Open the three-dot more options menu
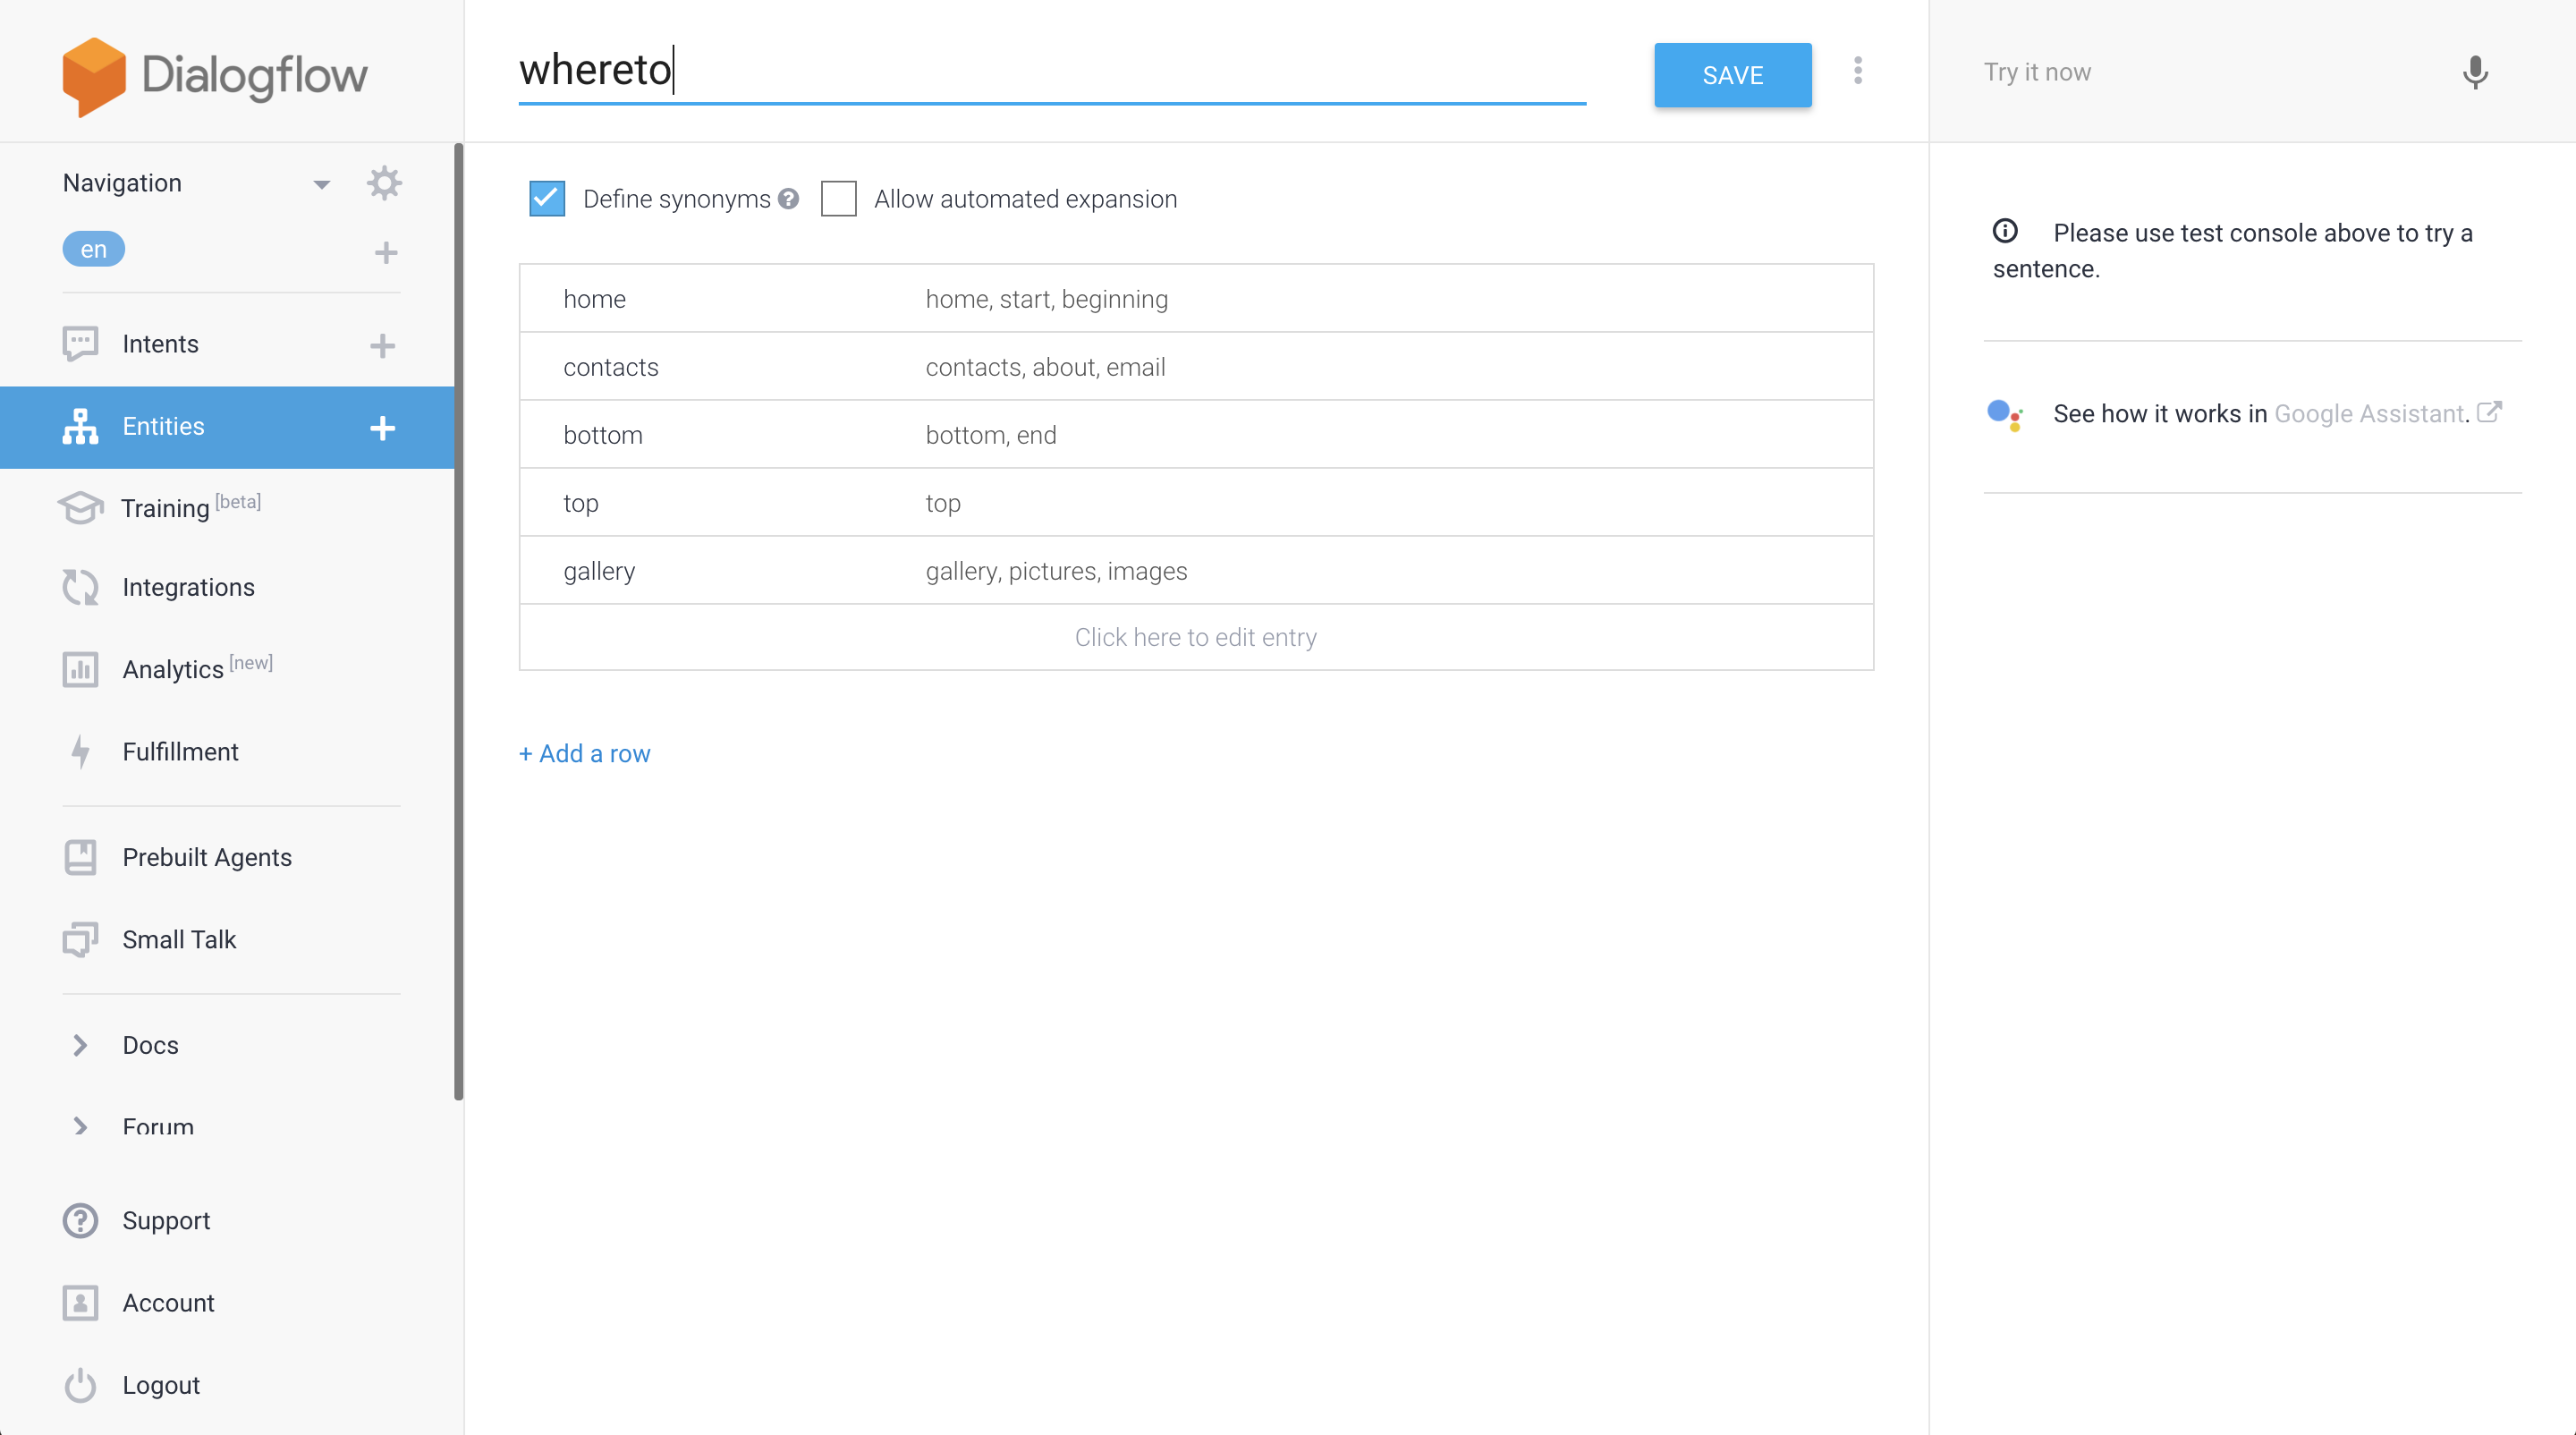This screenshot has width=2576, height=1435. (1857, 71)
